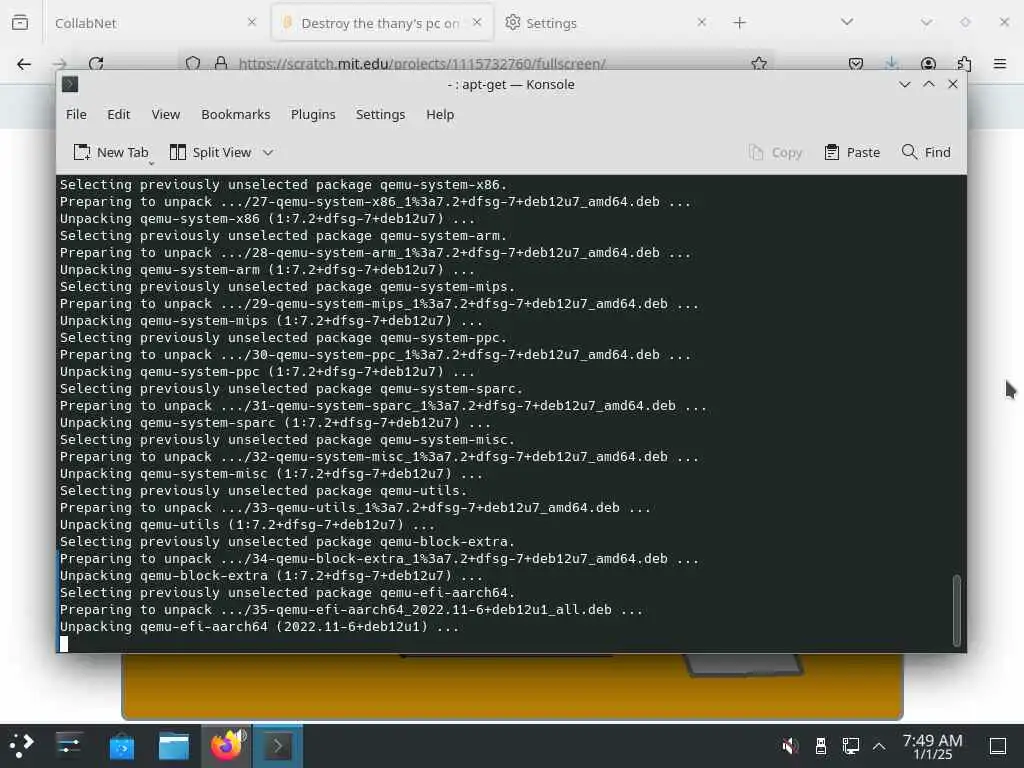The width and height of the screenshot is (1024, 768).
Task: Close the Firefox window
Action: [1004, 22]
